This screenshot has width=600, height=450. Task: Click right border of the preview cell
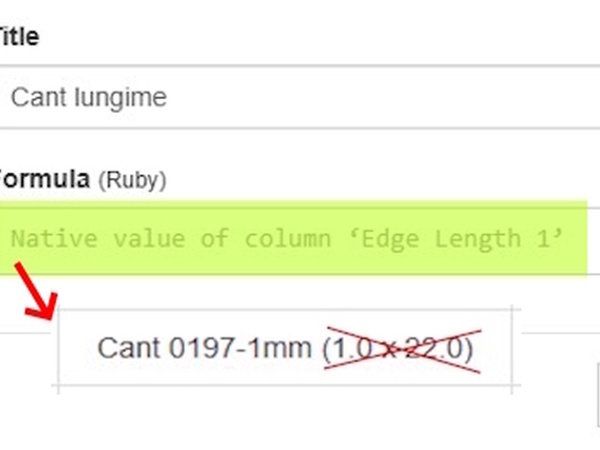click(511, 347)
